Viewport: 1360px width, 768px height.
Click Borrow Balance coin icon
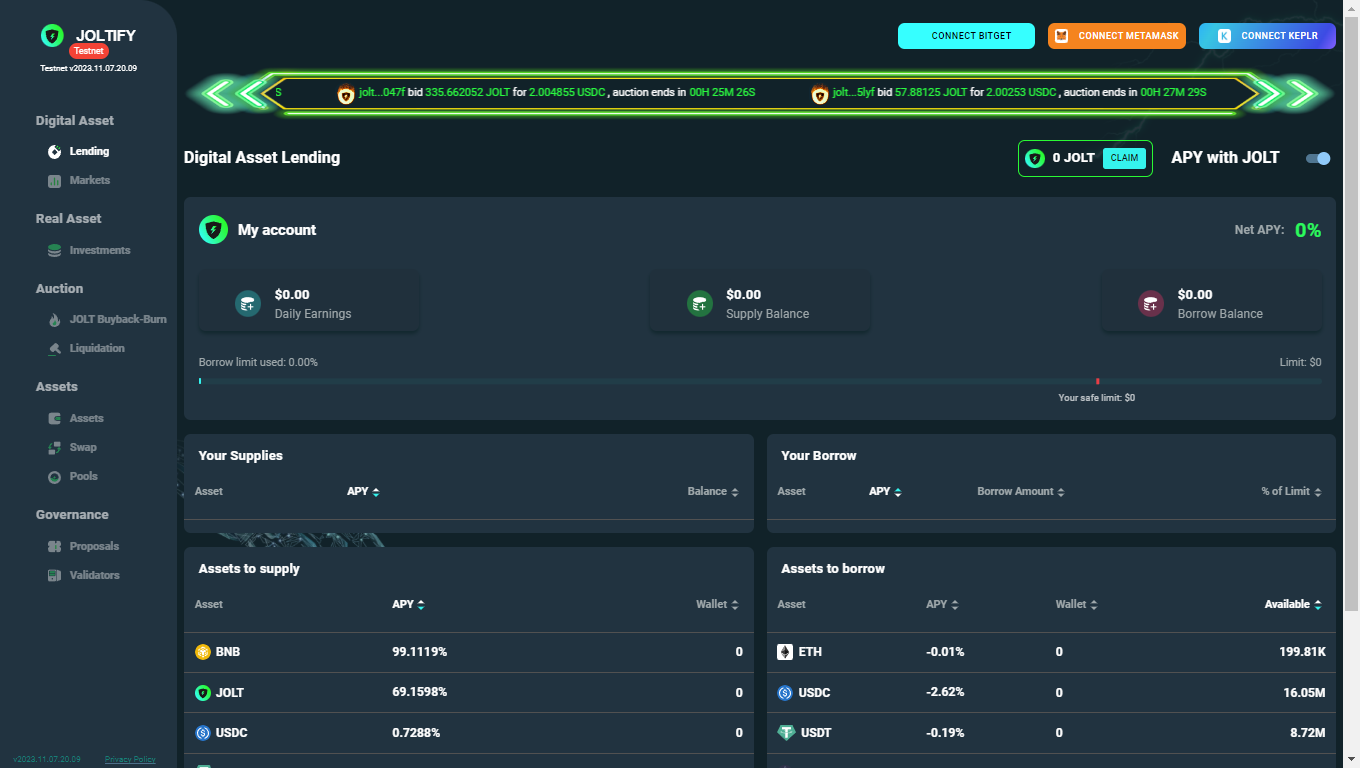(1151, 304)
